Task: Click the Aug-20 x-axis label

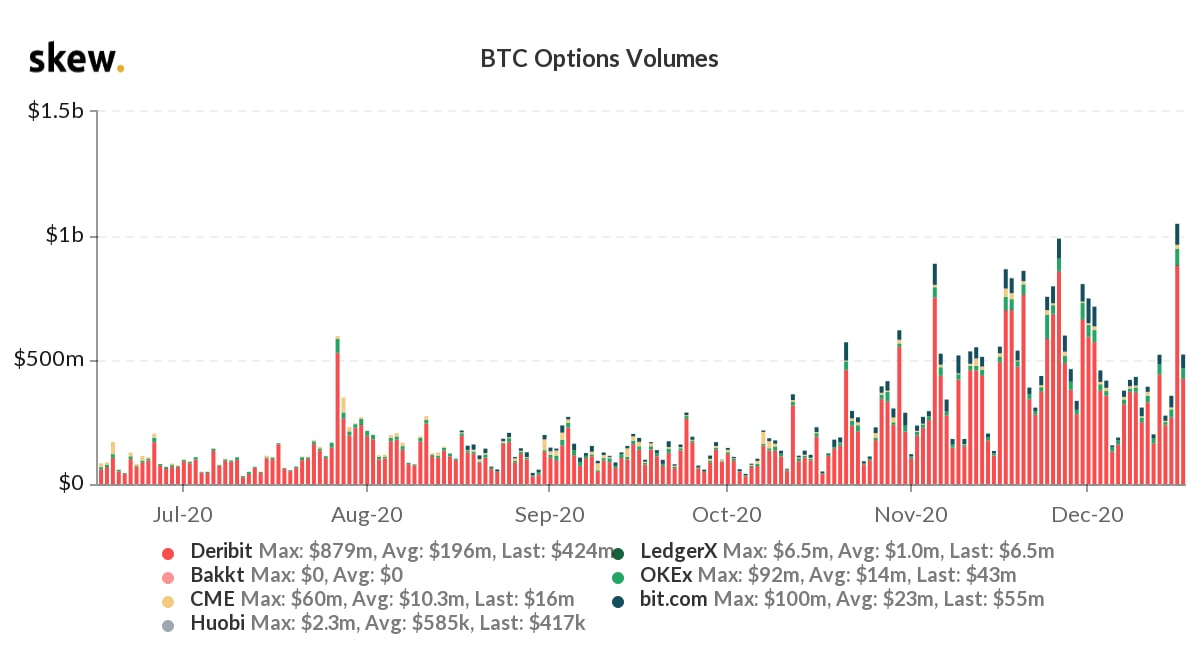Action: coord(367,515)
